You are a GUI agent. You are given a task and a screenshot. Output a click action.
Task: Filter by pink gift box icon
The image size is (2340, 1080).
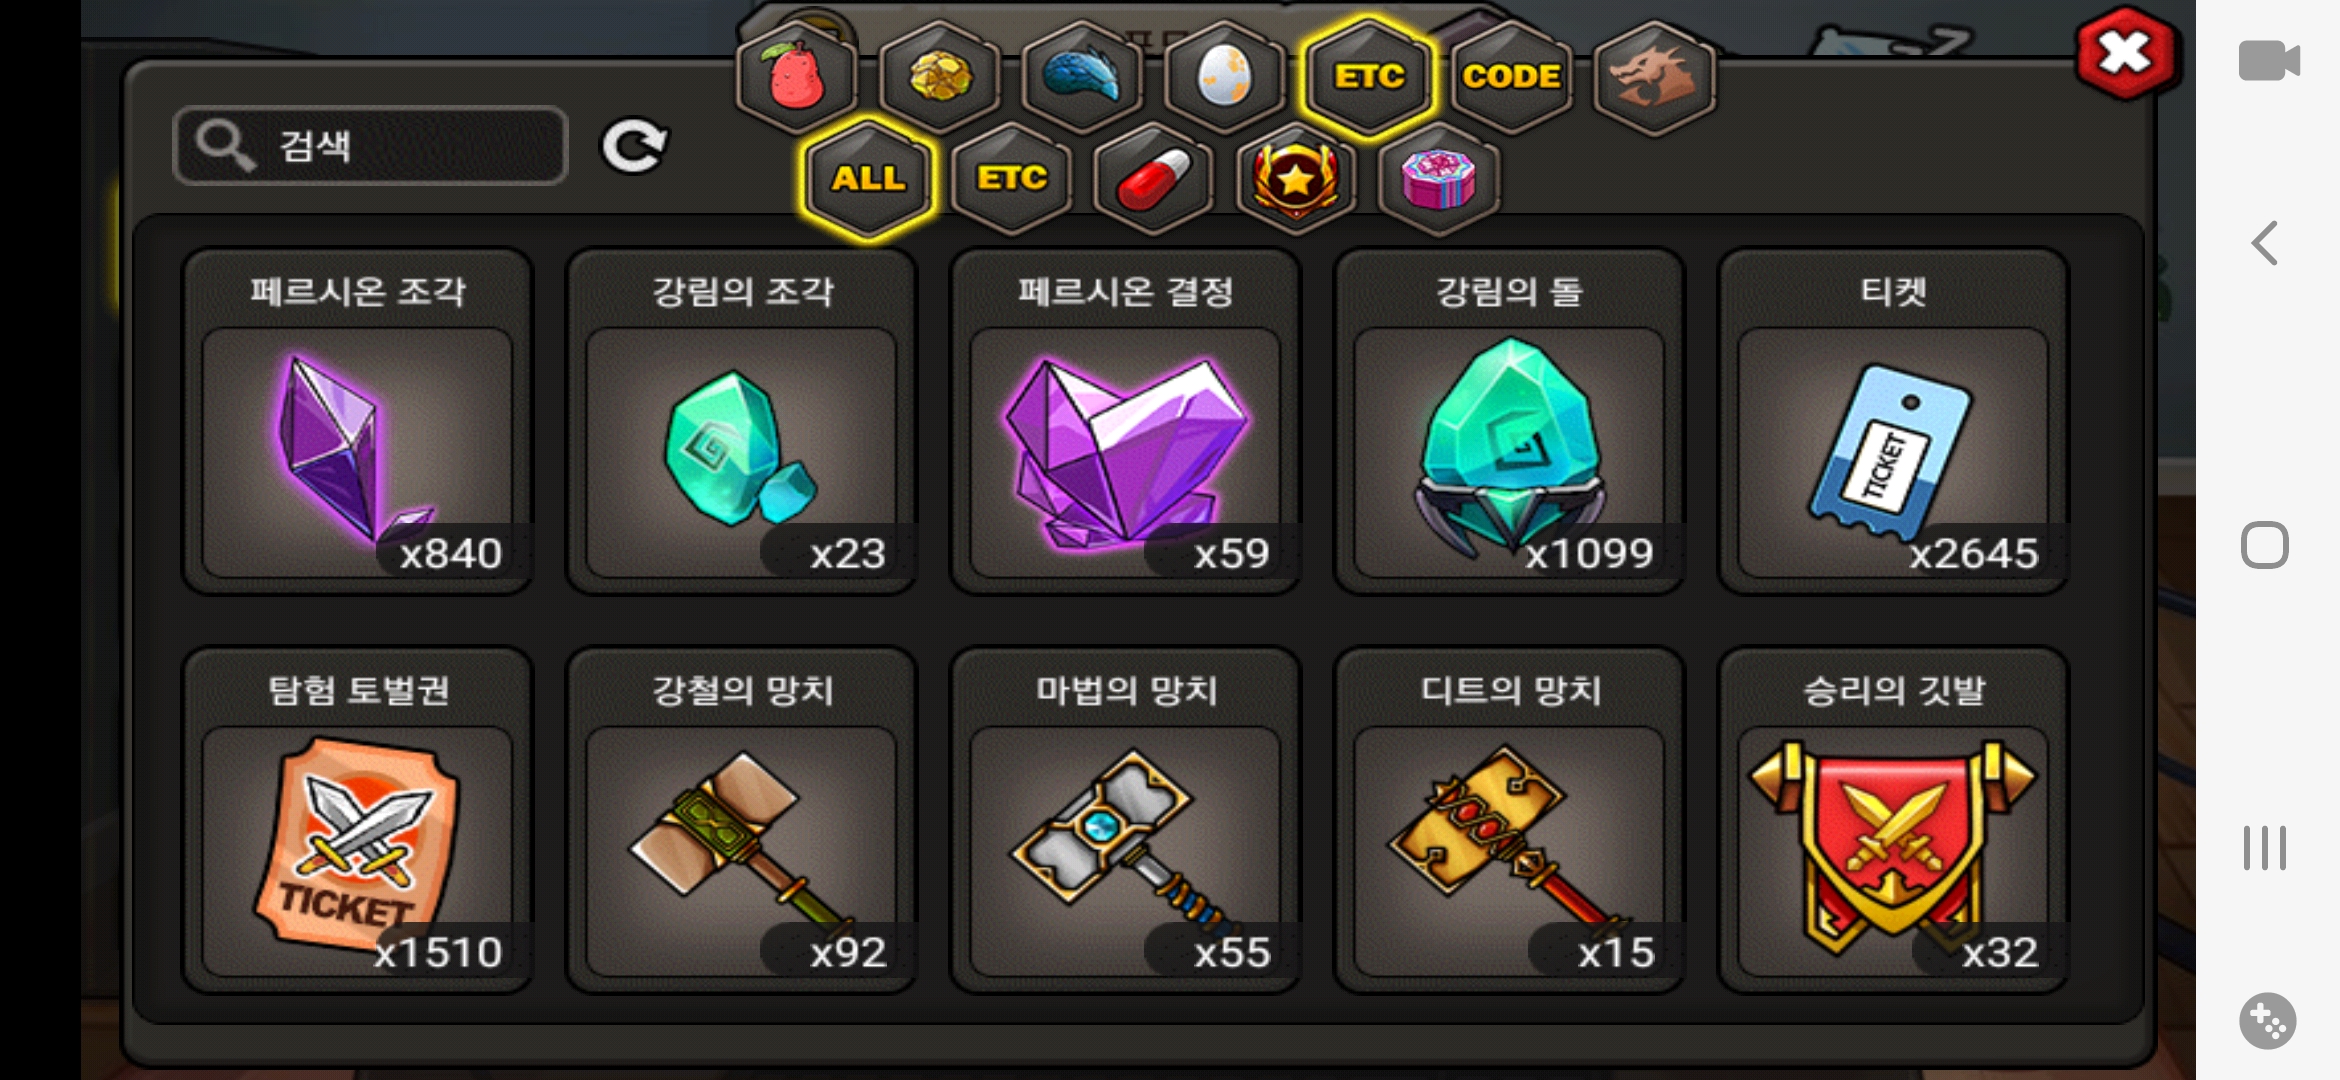click(1439, 179)
